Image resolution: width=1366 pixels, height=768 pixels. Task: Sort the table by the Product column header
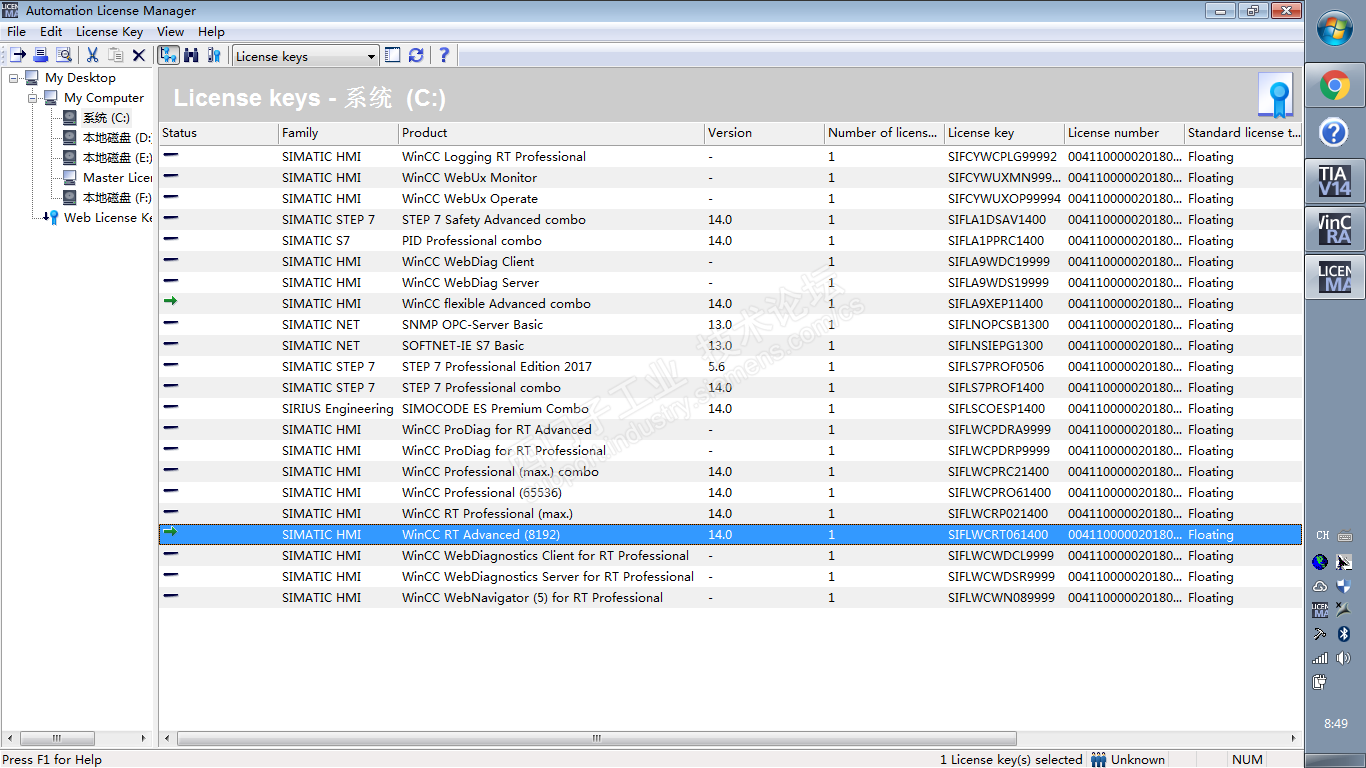(x=551, y=133)
